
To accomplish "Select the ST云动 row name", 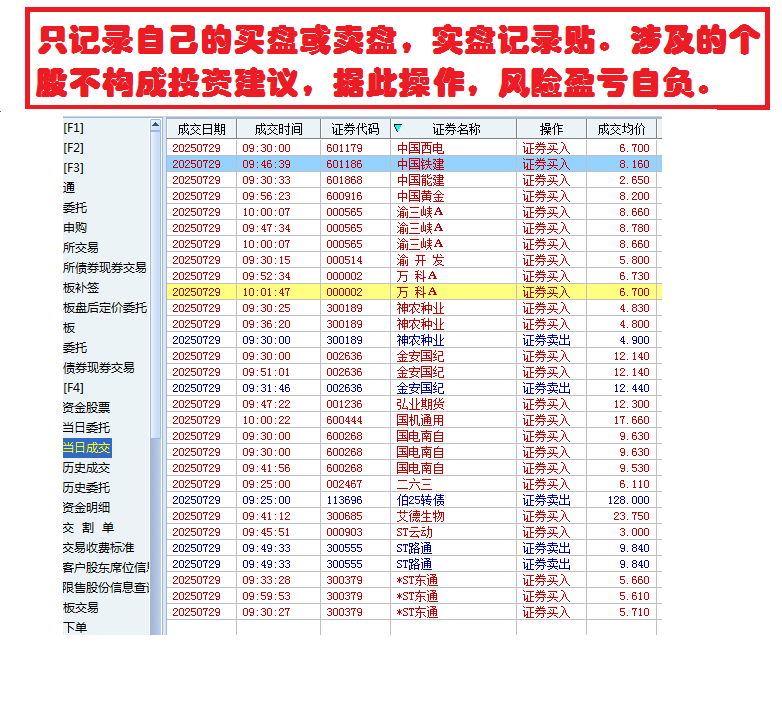I will pyautogui.click(x=414, y=532).
